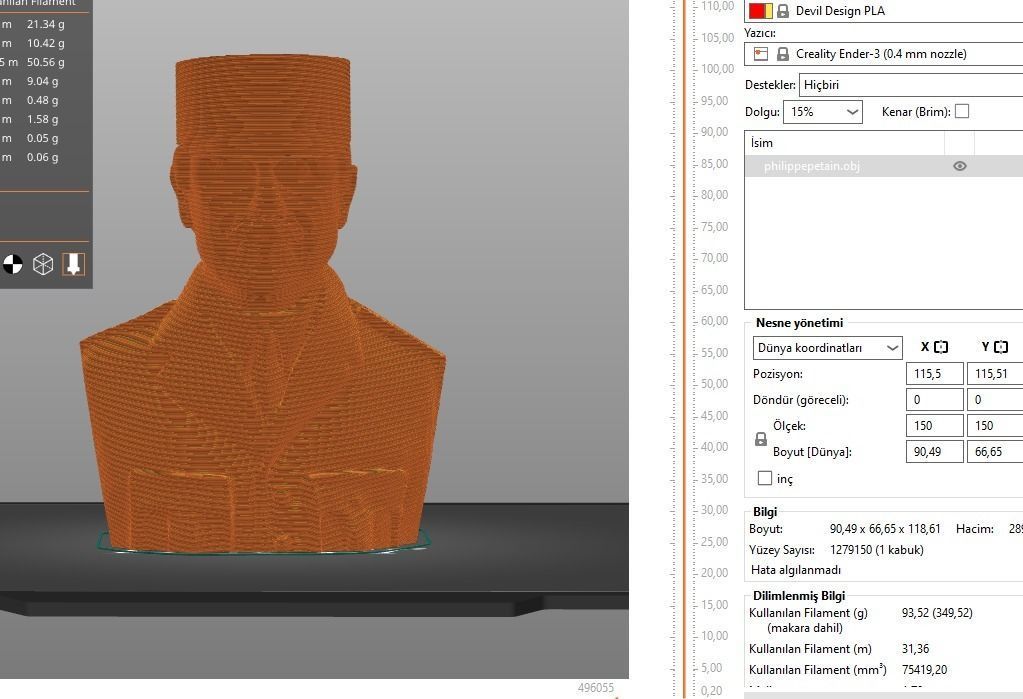
Task: Click the 1279150 (1 kabuk) facet count
Action: click(x=877, y=550)
